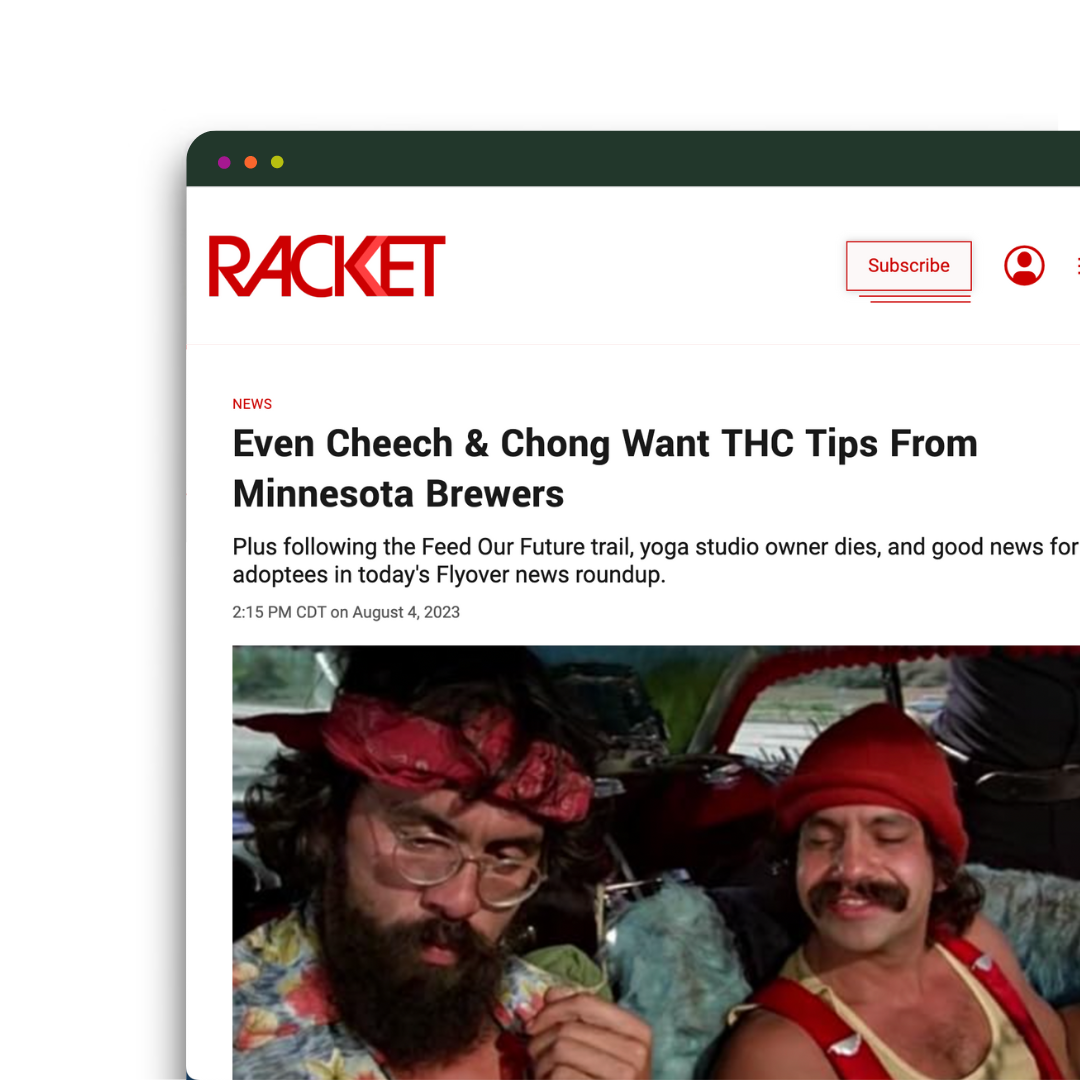This screenshot has width=1080, height=1080.
Task: Hit the Subscribe button
Action: click(x=908, y=265)
